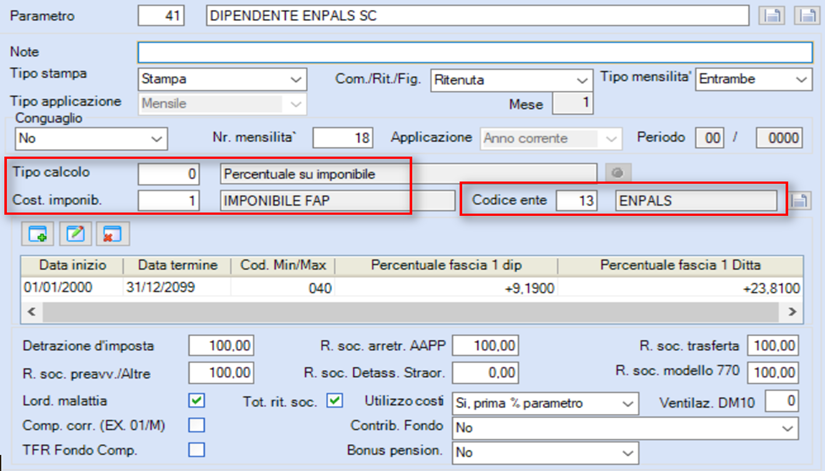The image size is (825, 471).
Task: Select the 040 Cod. Min/Max cell
Action: 283,288
